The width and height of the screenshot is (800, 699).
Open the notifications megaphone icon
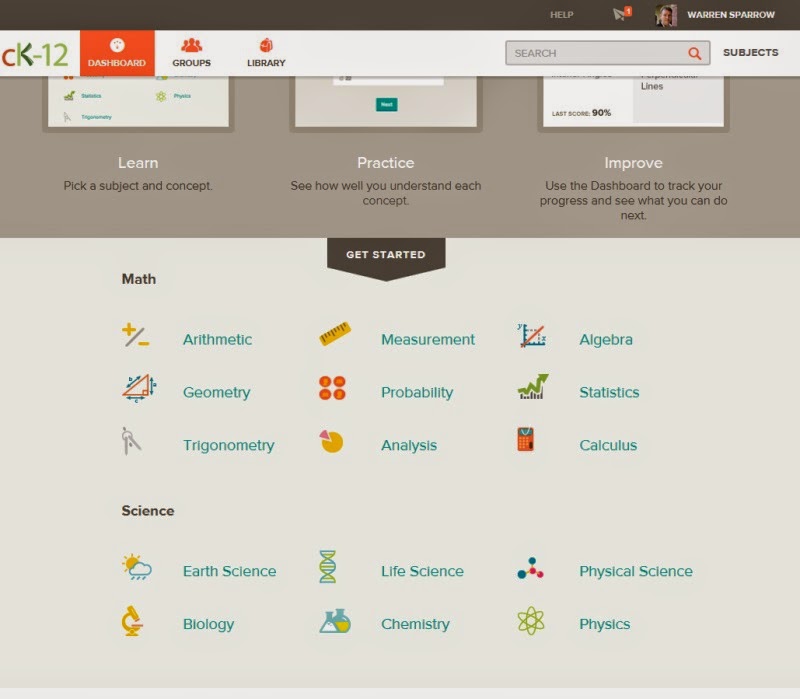(x=621, y=13)
